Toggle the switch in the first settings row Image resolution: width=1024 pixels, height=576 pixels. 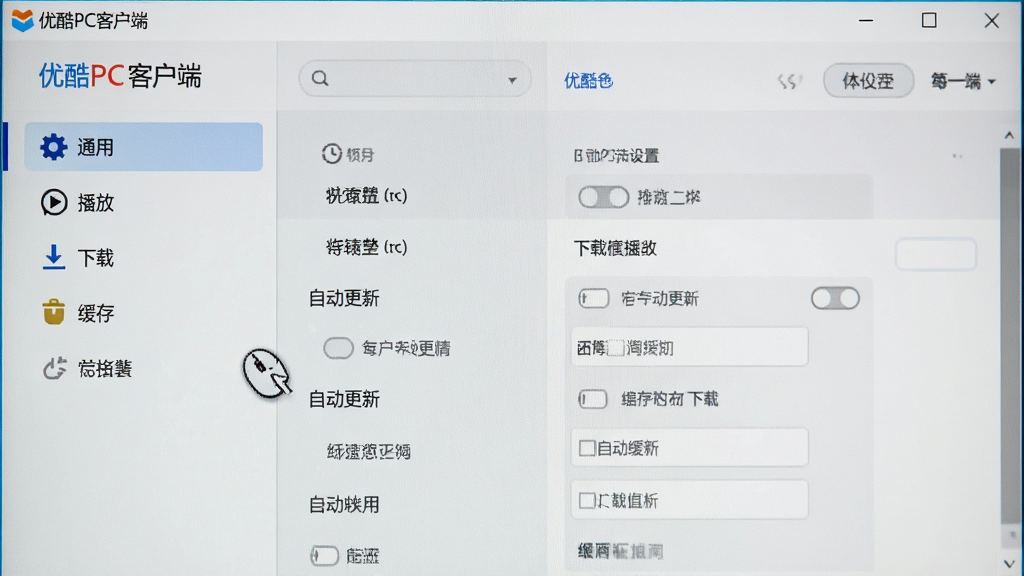603,197
